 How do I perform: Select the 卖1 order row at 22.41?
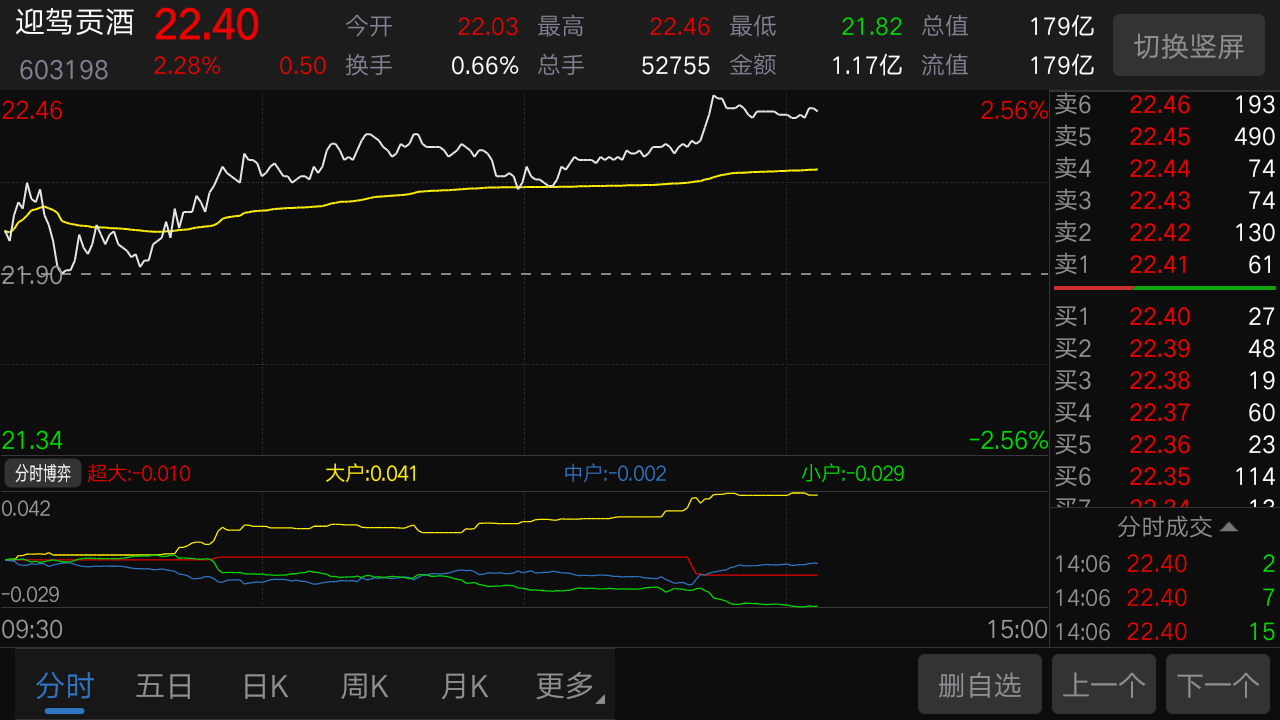tap(1165, 264)
